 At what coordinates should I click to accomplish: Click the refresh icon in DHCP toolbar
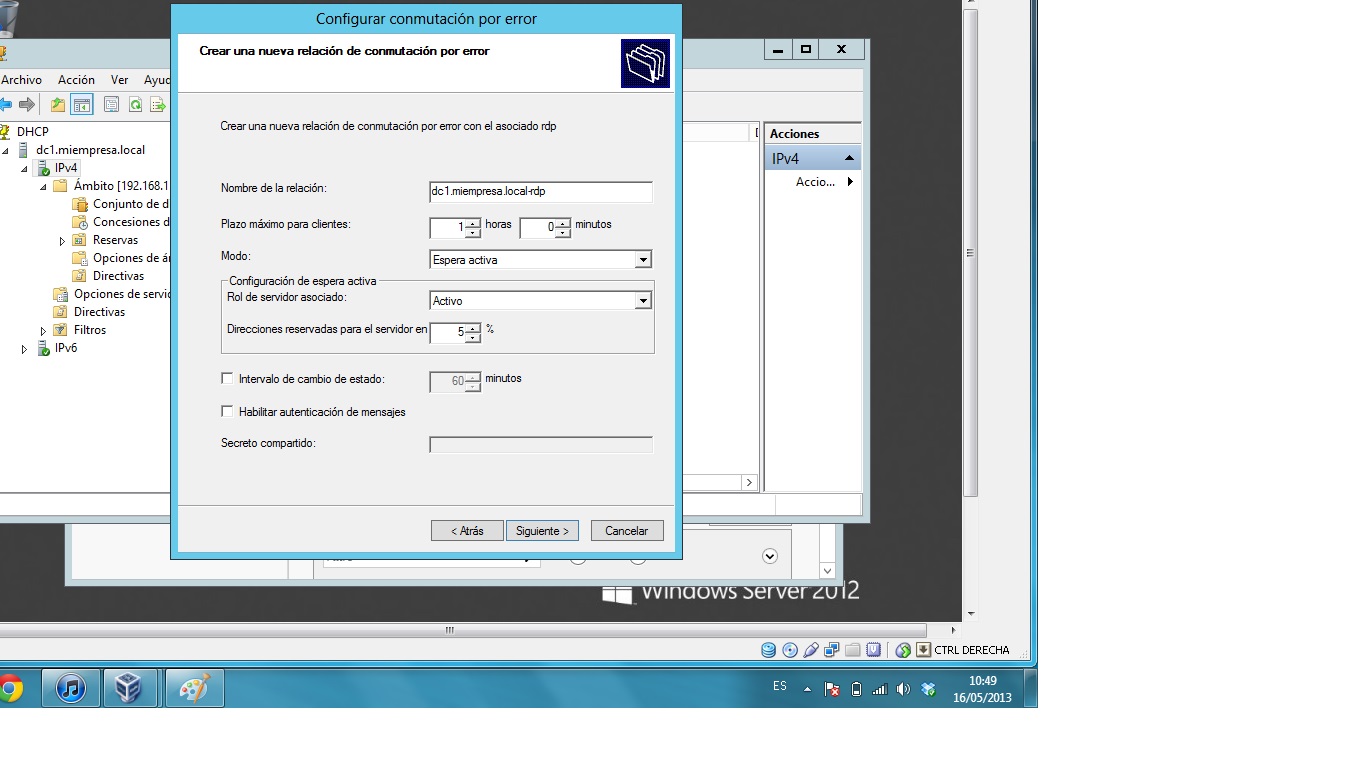[134, 105]
